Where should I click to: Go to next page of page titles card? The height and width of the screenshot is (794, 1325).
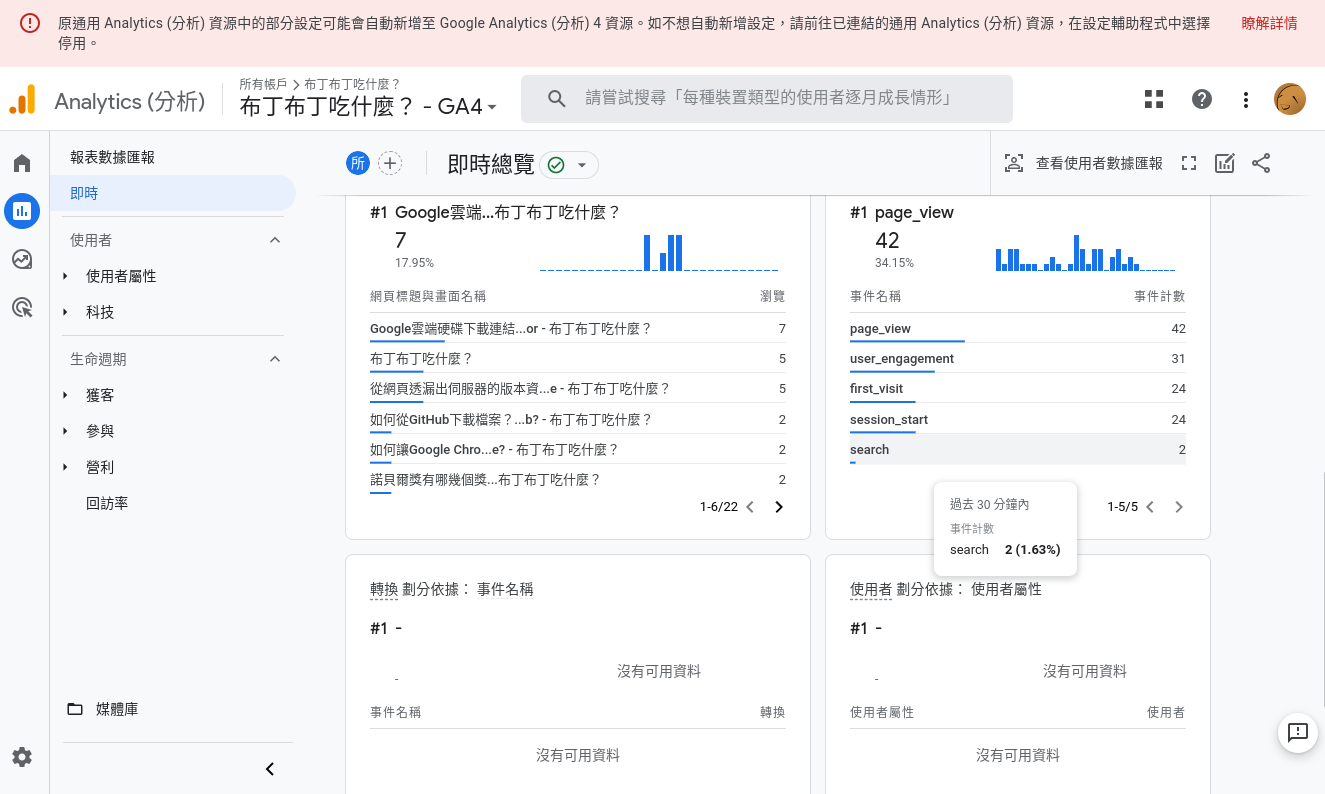coord(779,507)
